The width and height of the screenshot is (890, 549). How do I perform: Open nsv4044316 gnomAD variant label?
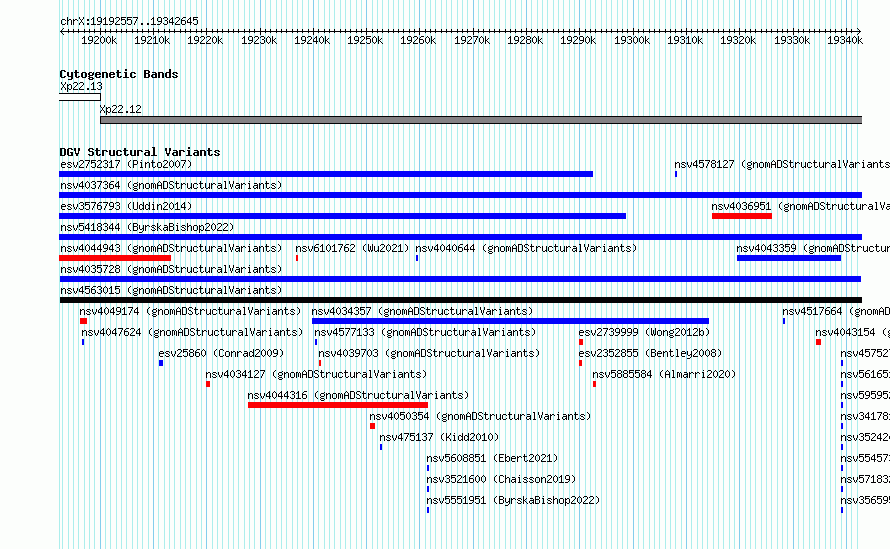coord(358,395)
